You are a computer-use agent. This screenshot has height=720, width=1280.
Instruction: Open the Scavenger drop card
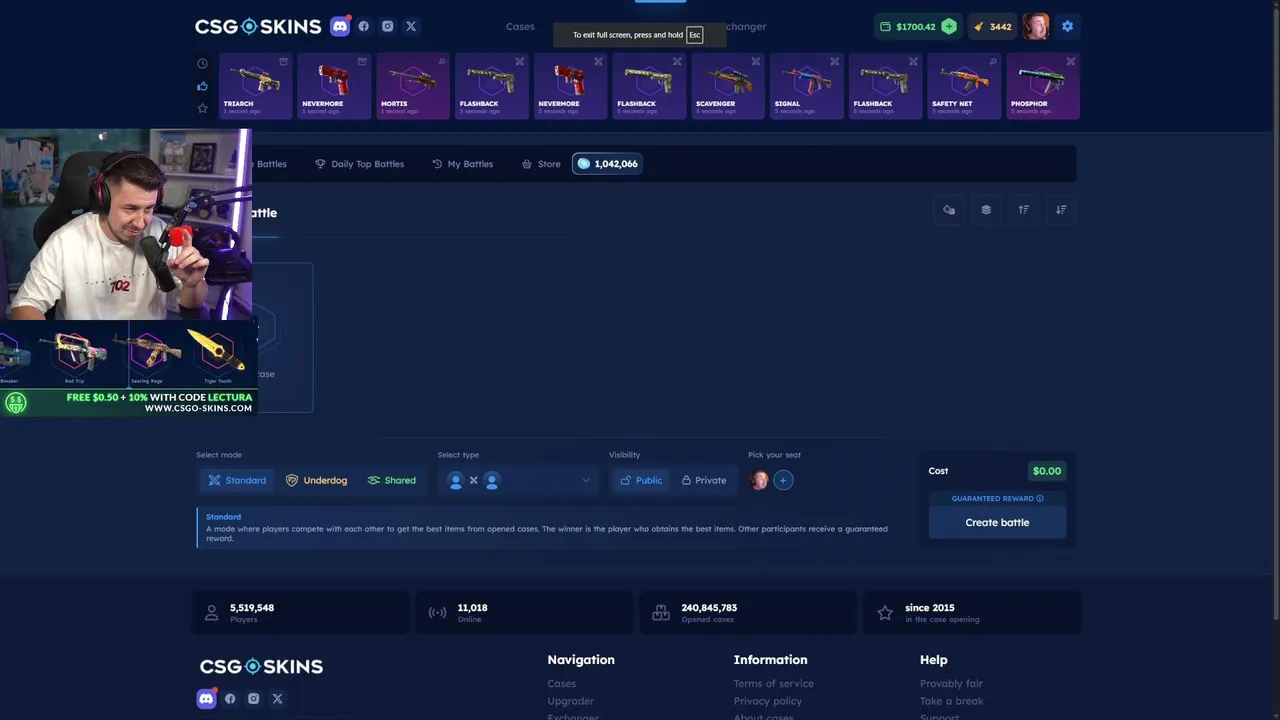point(727,86)
